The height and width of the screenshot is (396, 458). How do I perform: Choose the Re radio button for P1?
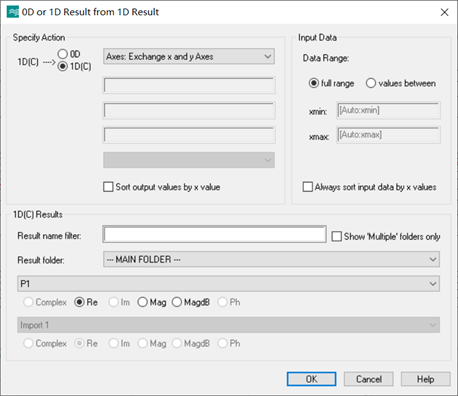pos(79,302)
